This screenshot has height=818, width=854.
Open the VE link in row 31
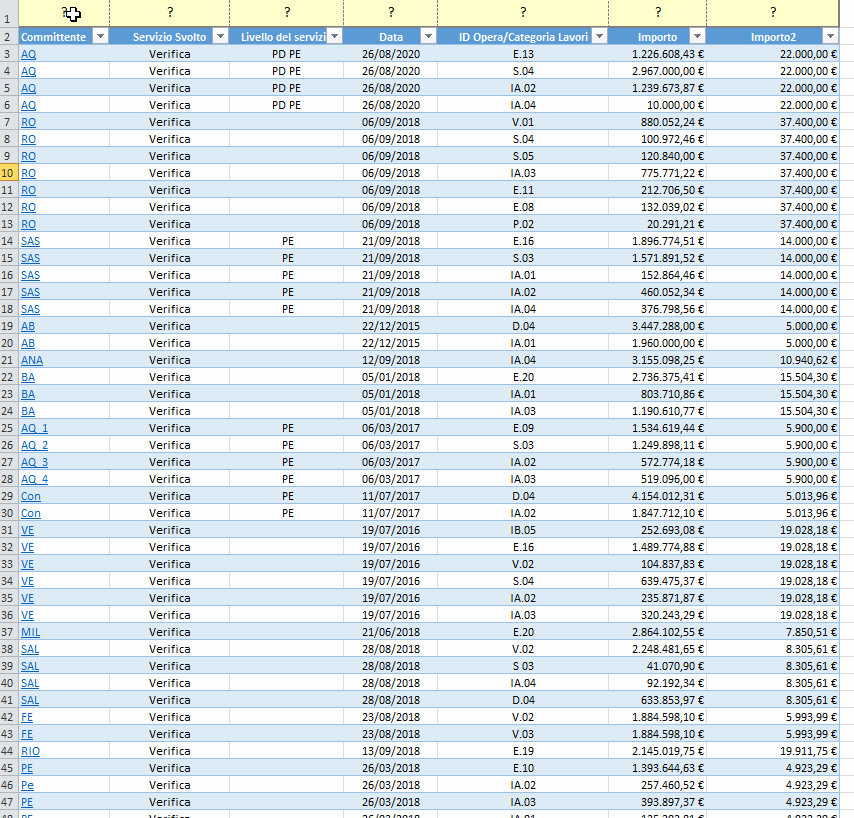point(27,530)
